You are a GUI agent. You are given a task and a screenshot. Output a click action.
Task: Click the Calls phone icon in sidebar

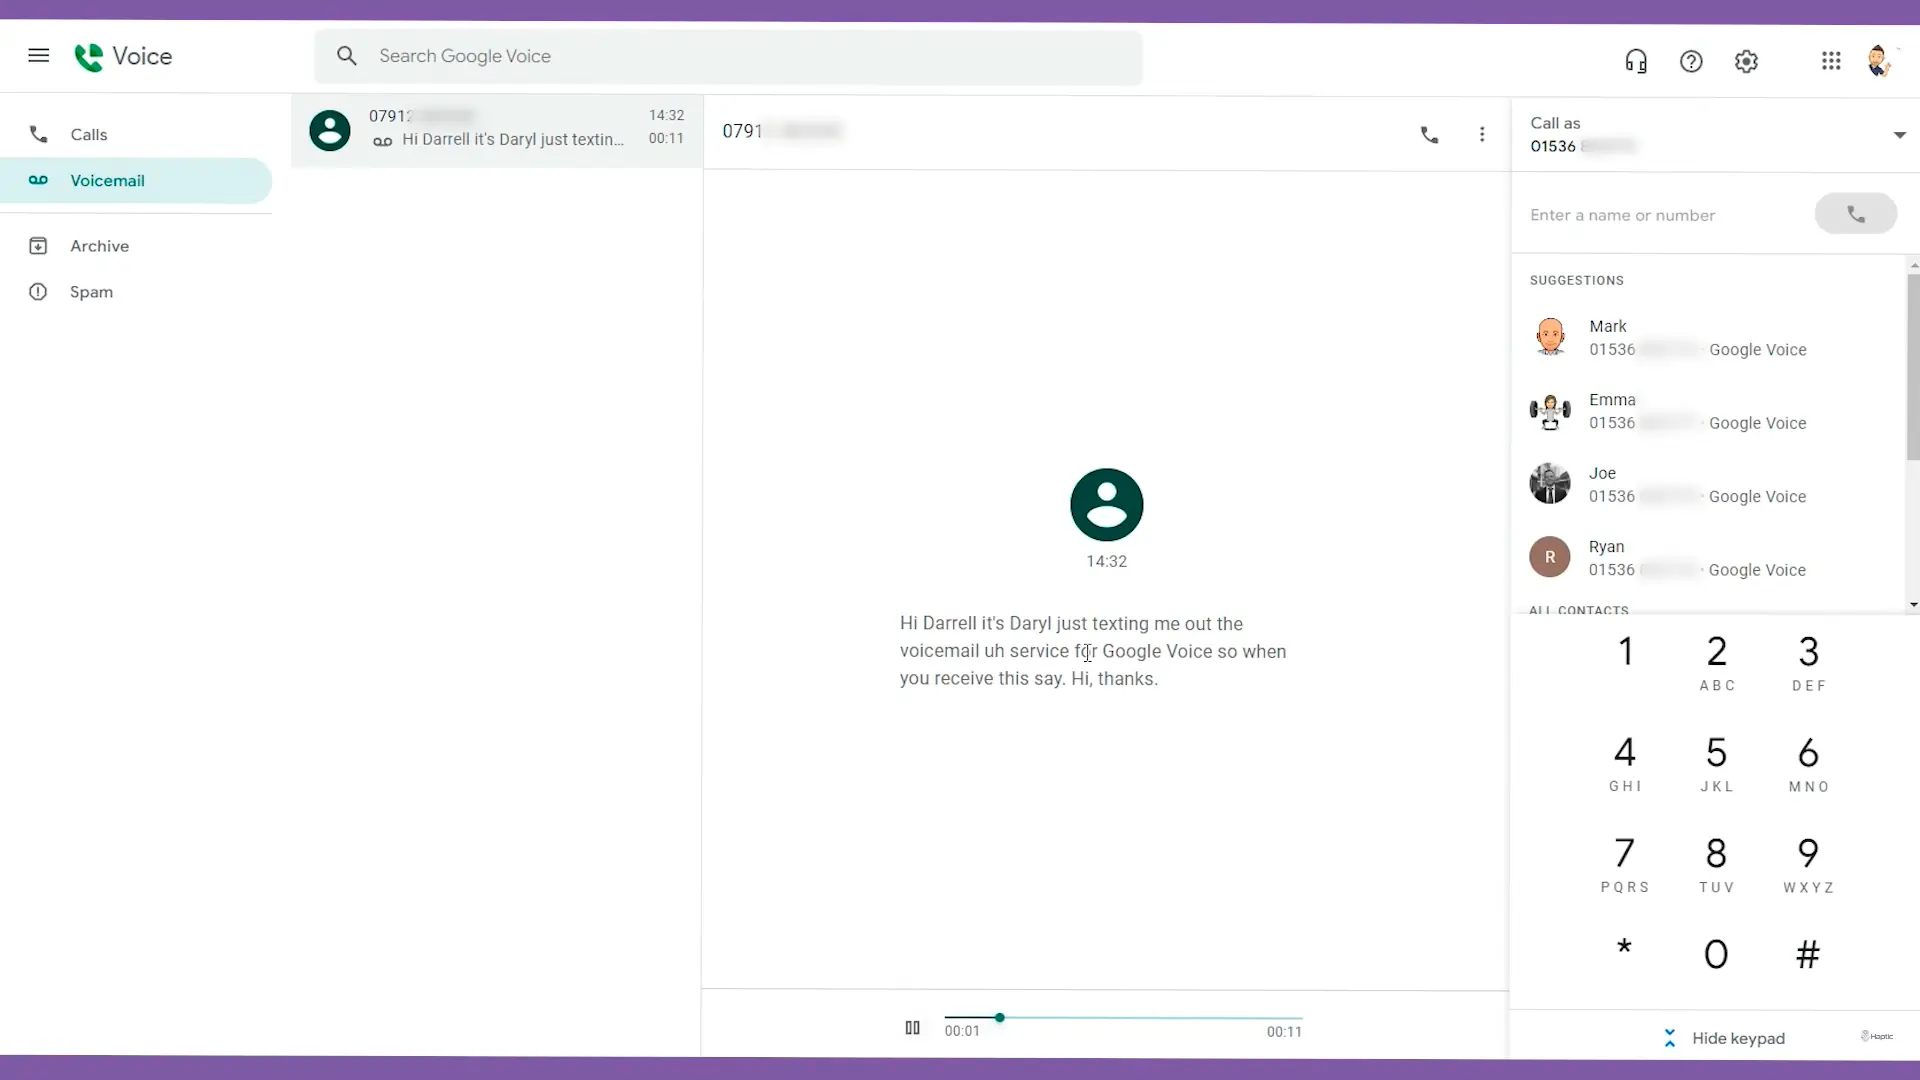pyautogui.click(x=38, y=134)
